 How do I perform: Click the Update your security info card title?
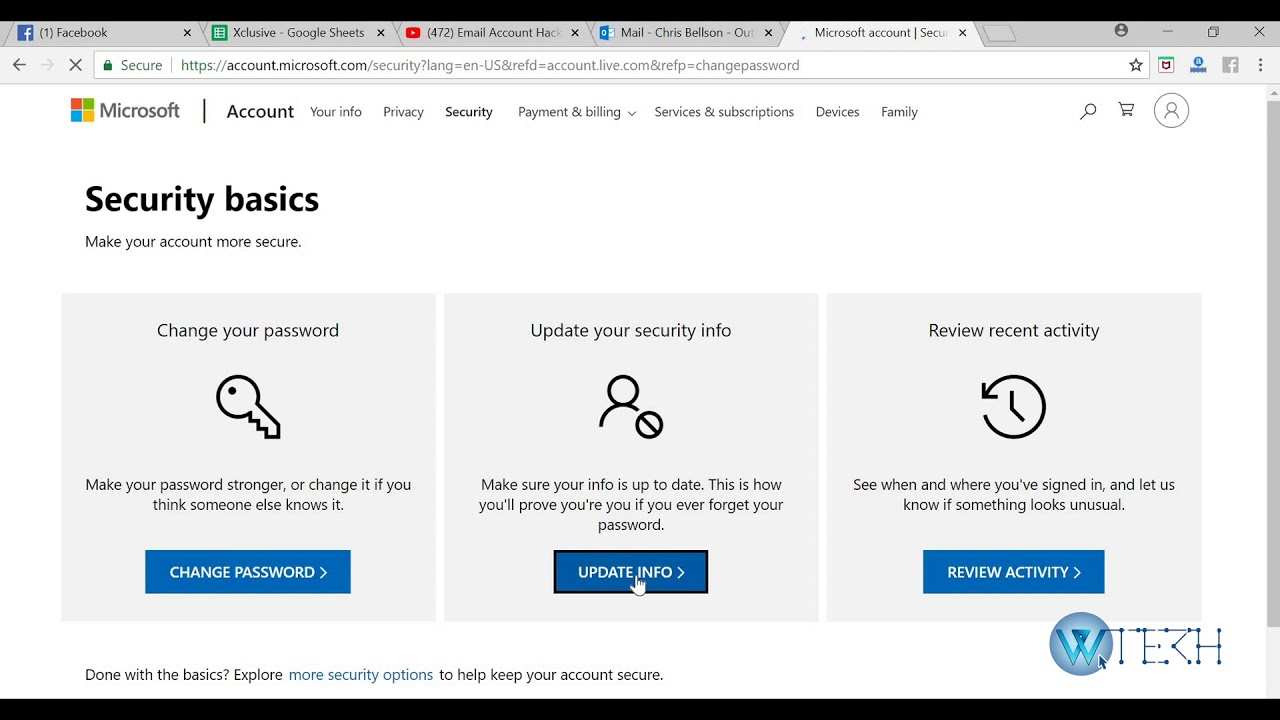(x=631, y=330)
